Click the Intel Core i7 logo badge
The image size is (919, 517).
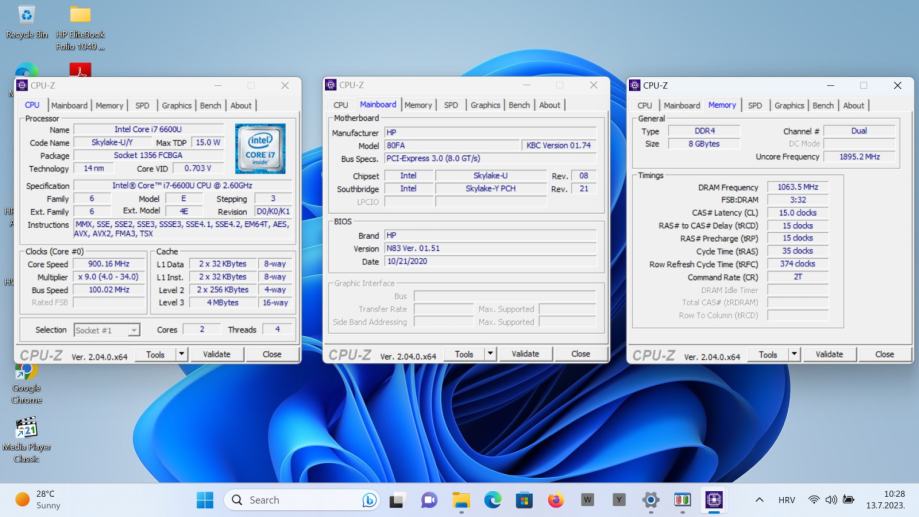pos(260,148)
